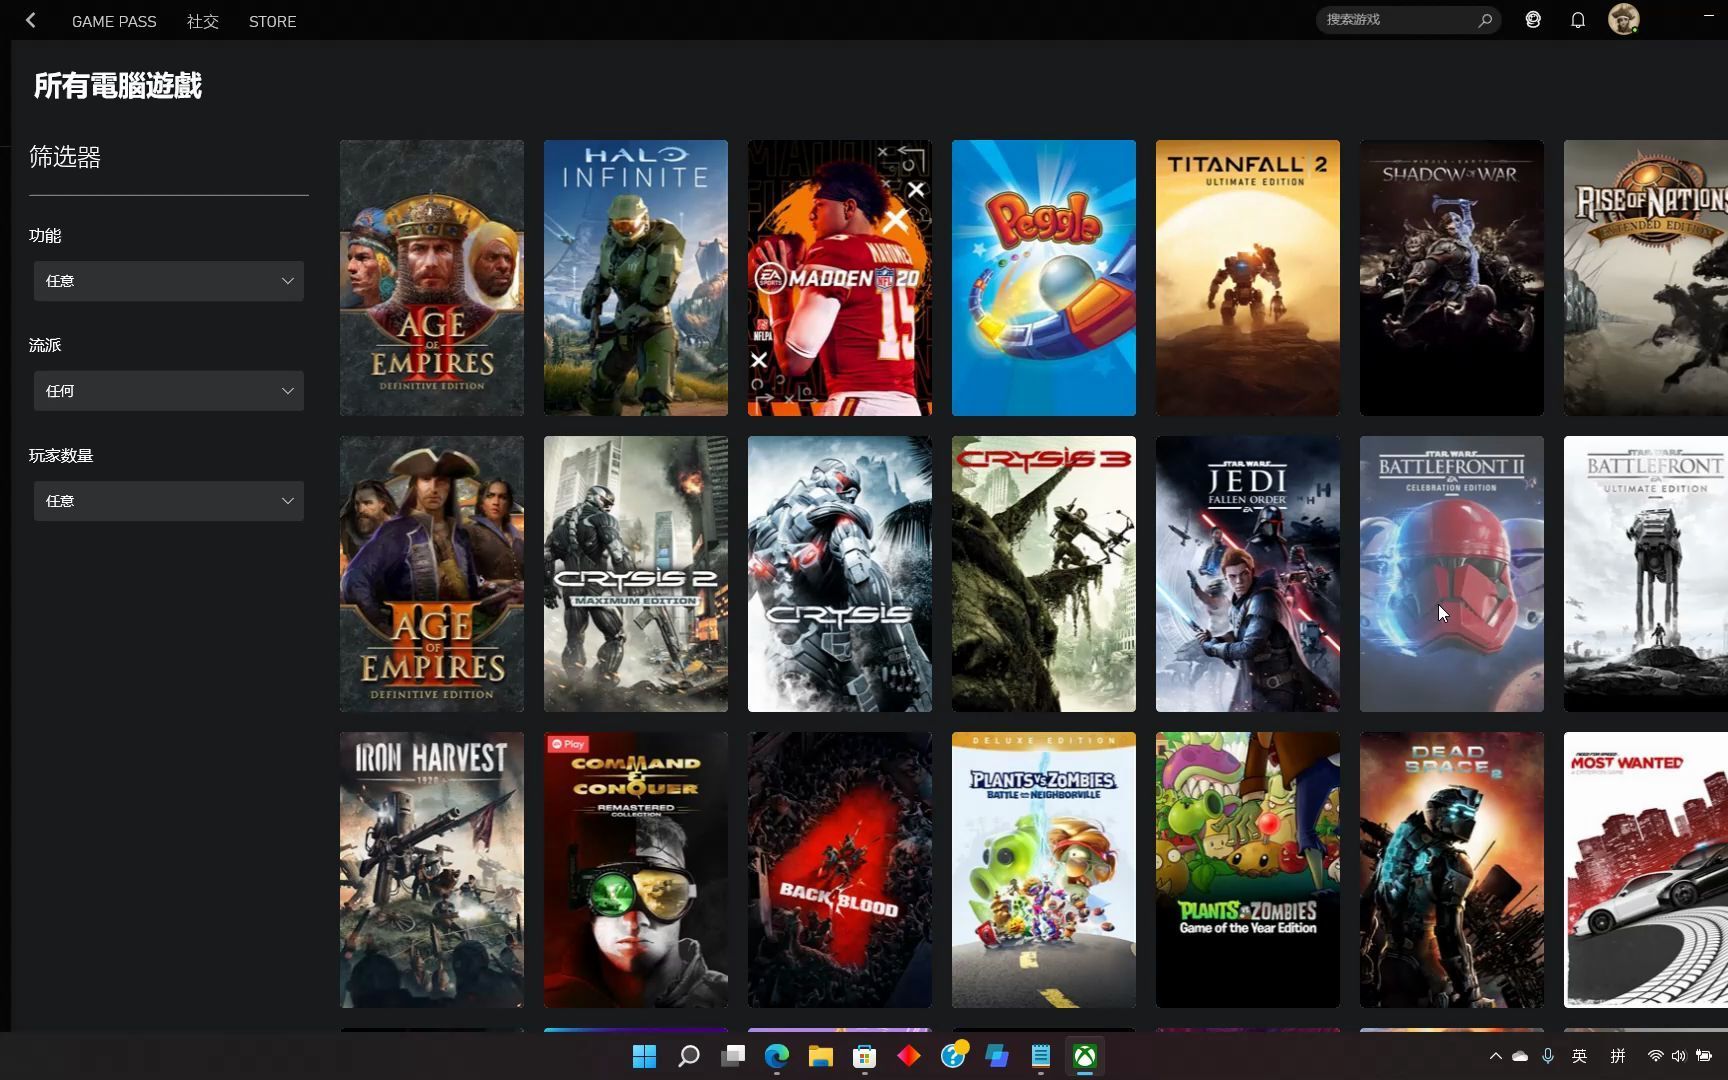Open the Dead Space 2 tile

point(1452,870)
